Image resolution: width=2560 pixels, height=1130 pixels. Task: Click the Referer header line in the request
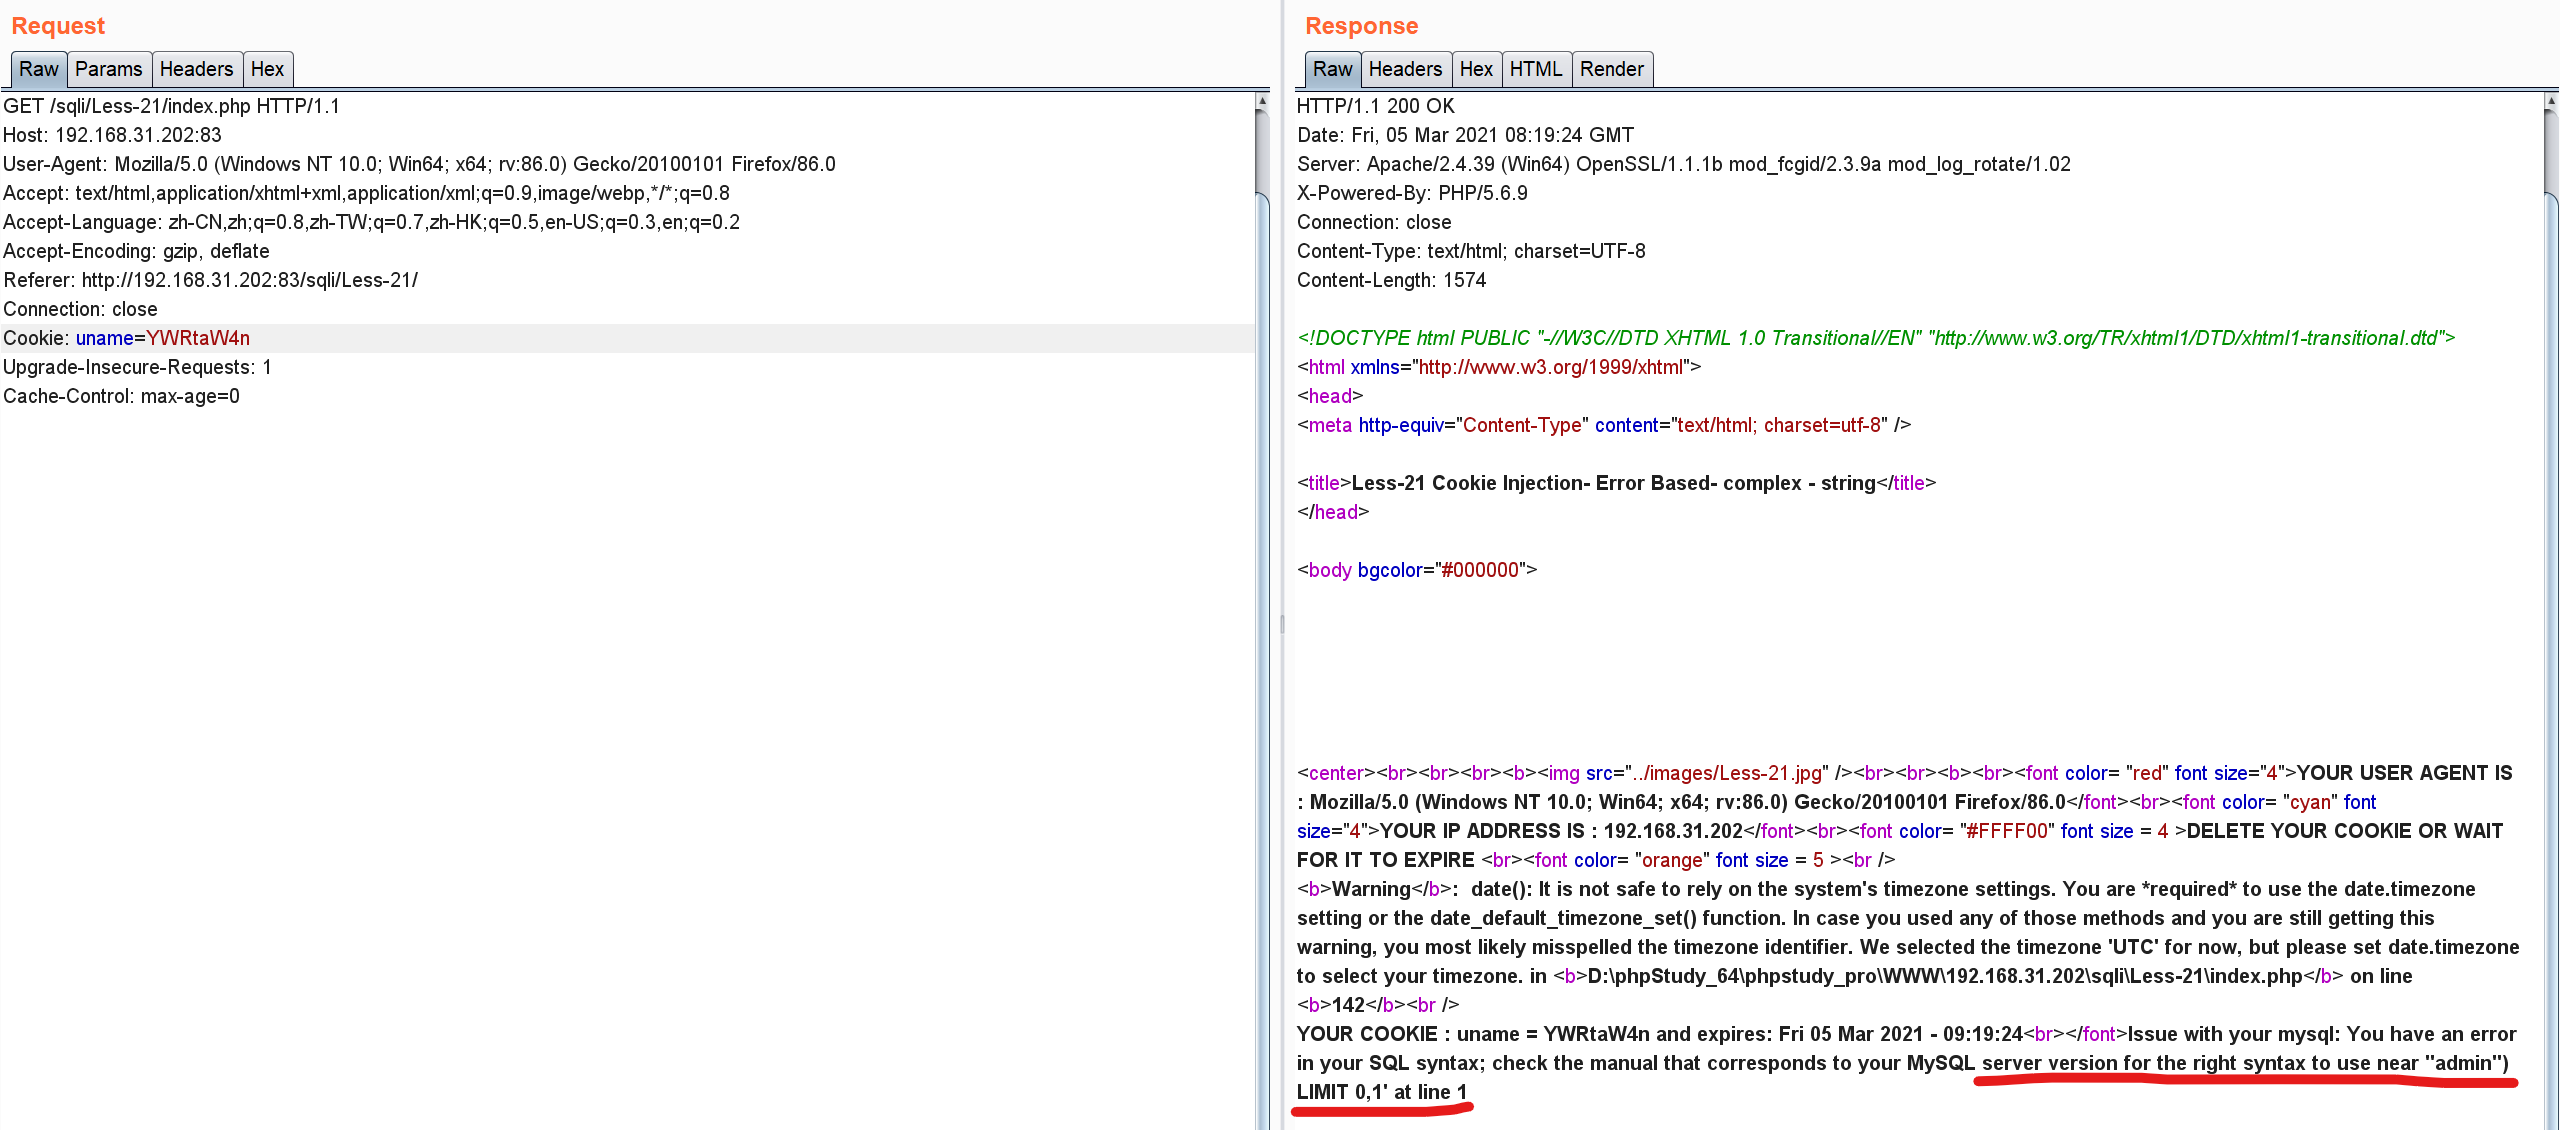click(210, 280)
